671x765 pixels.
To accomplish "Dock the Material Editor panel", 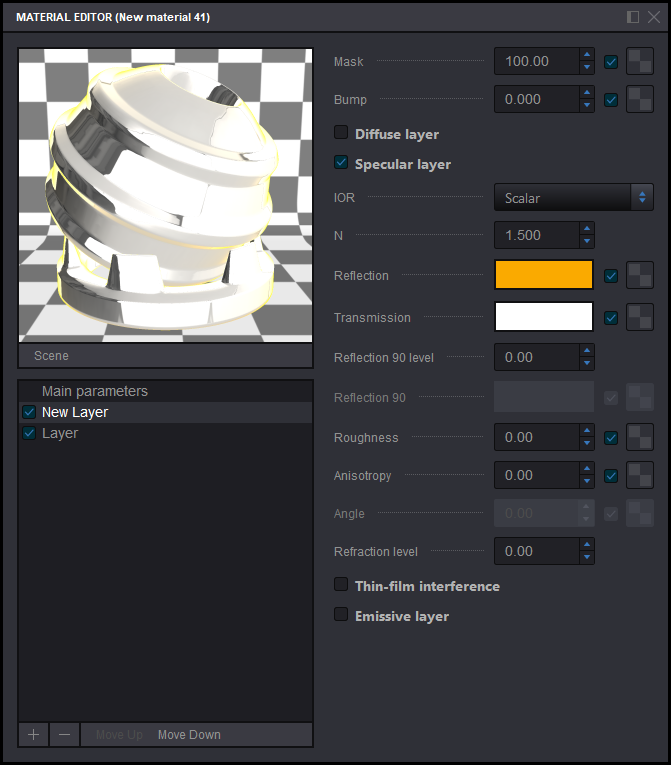I will (x=633, y=17).
